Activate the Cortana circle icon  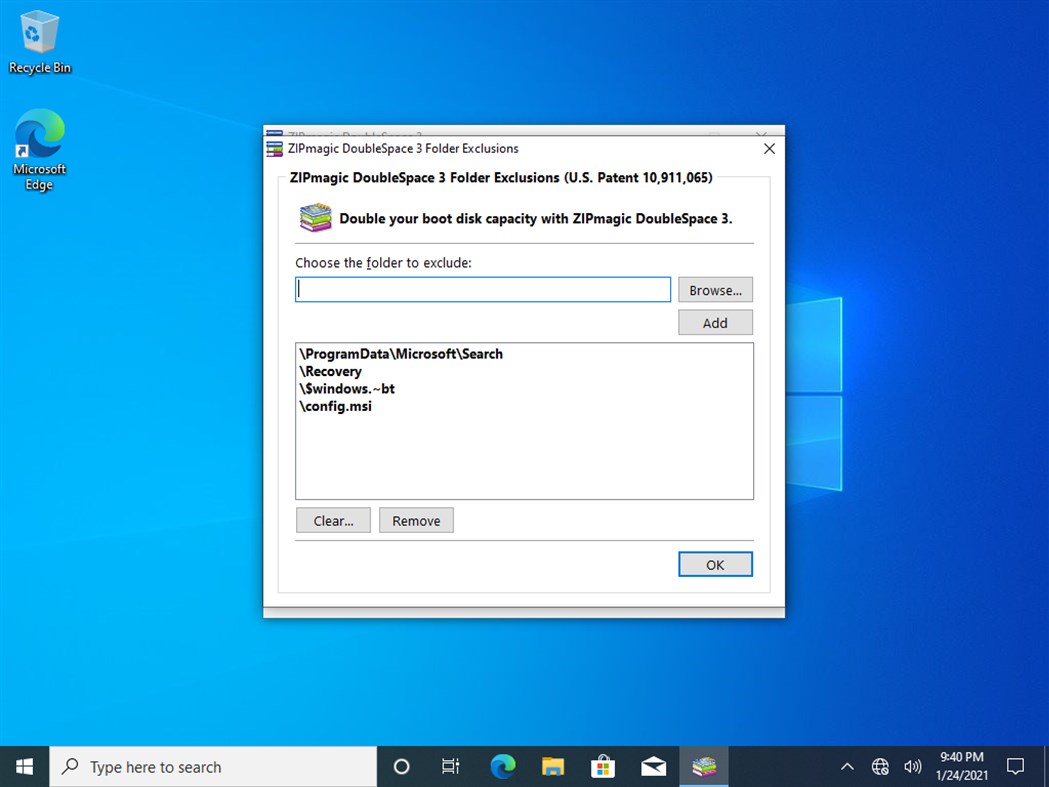400,766
